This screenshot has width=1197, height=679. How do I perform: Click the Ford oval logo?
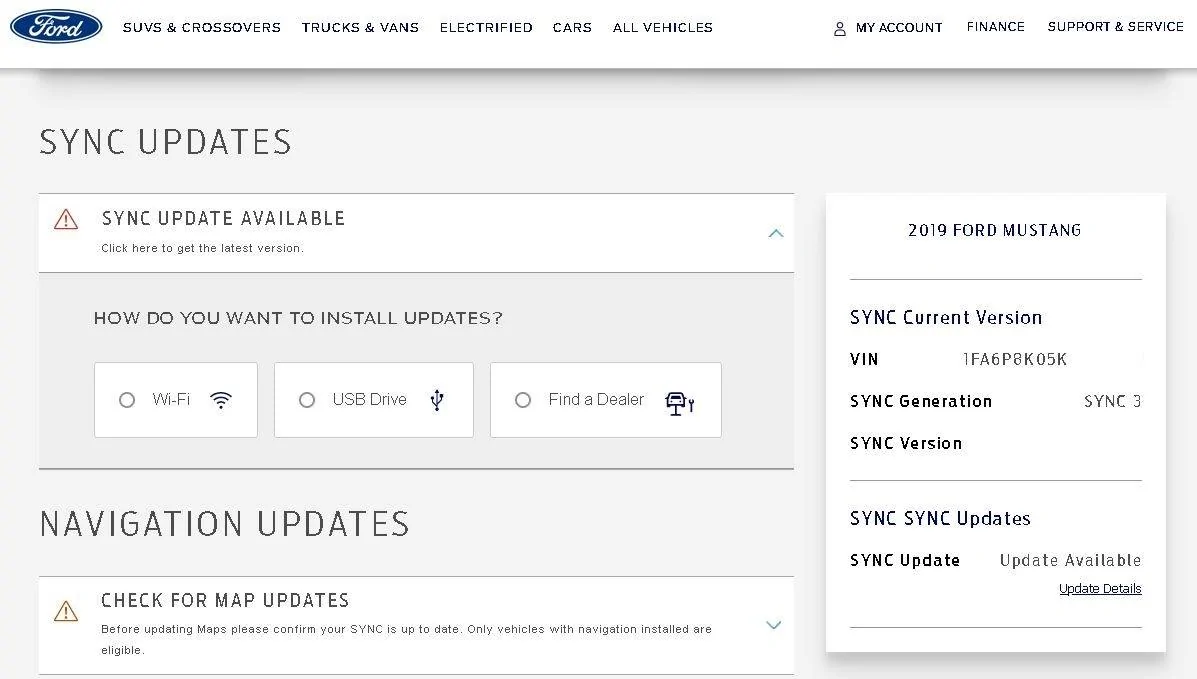coord(56,27)
